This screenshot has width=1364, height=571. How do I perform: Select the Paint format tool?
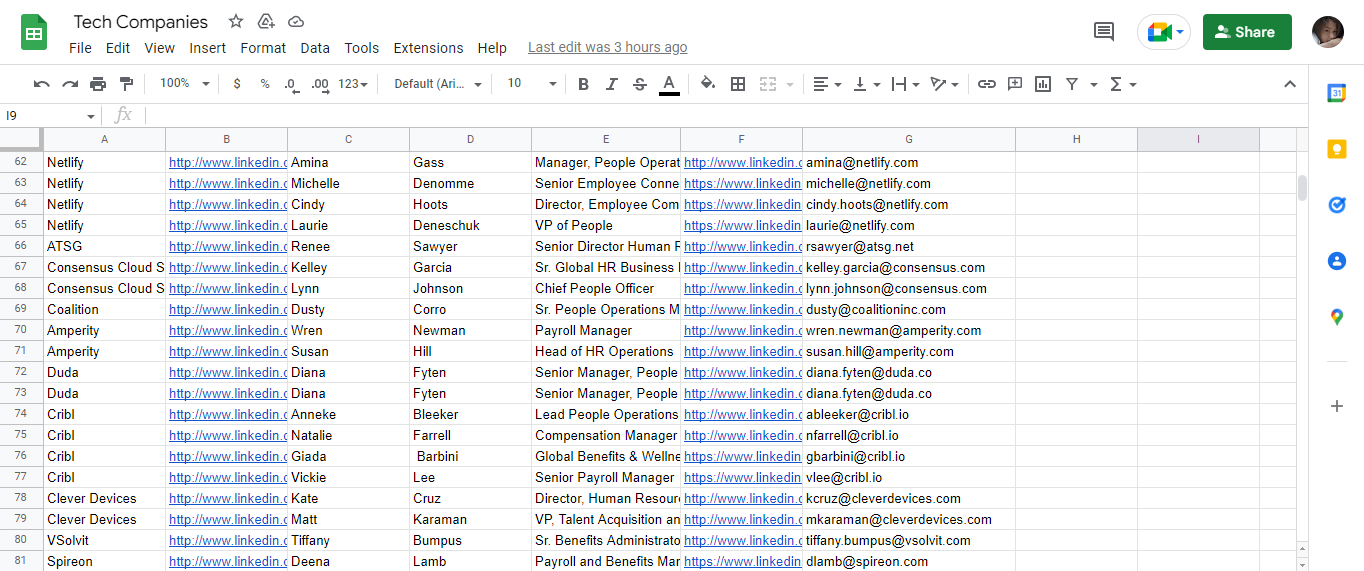[x=126, y=84]
